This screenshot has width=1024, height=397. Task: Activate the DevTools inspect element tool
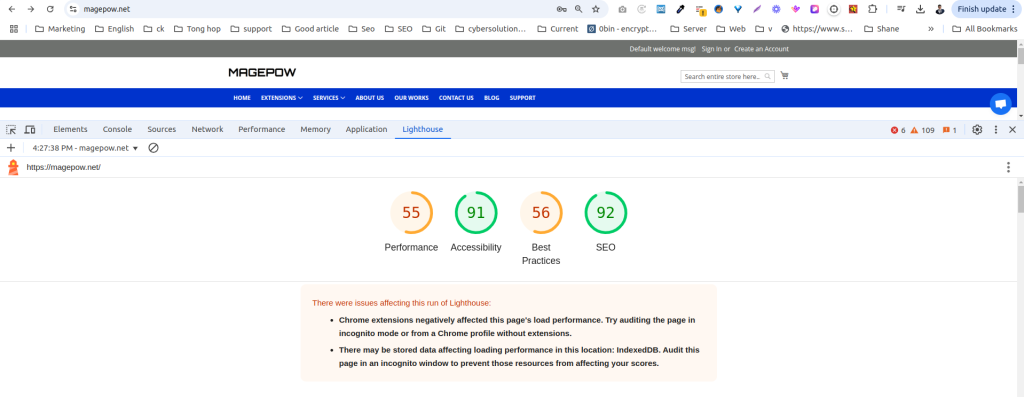coord(11,130)
